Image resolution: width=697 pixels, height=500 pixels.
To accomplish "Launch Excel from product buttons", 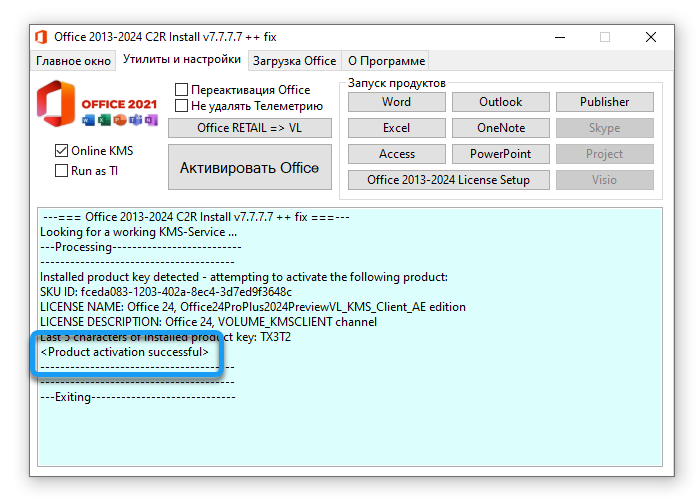I will pyautogui.click(x=397, y=128).
